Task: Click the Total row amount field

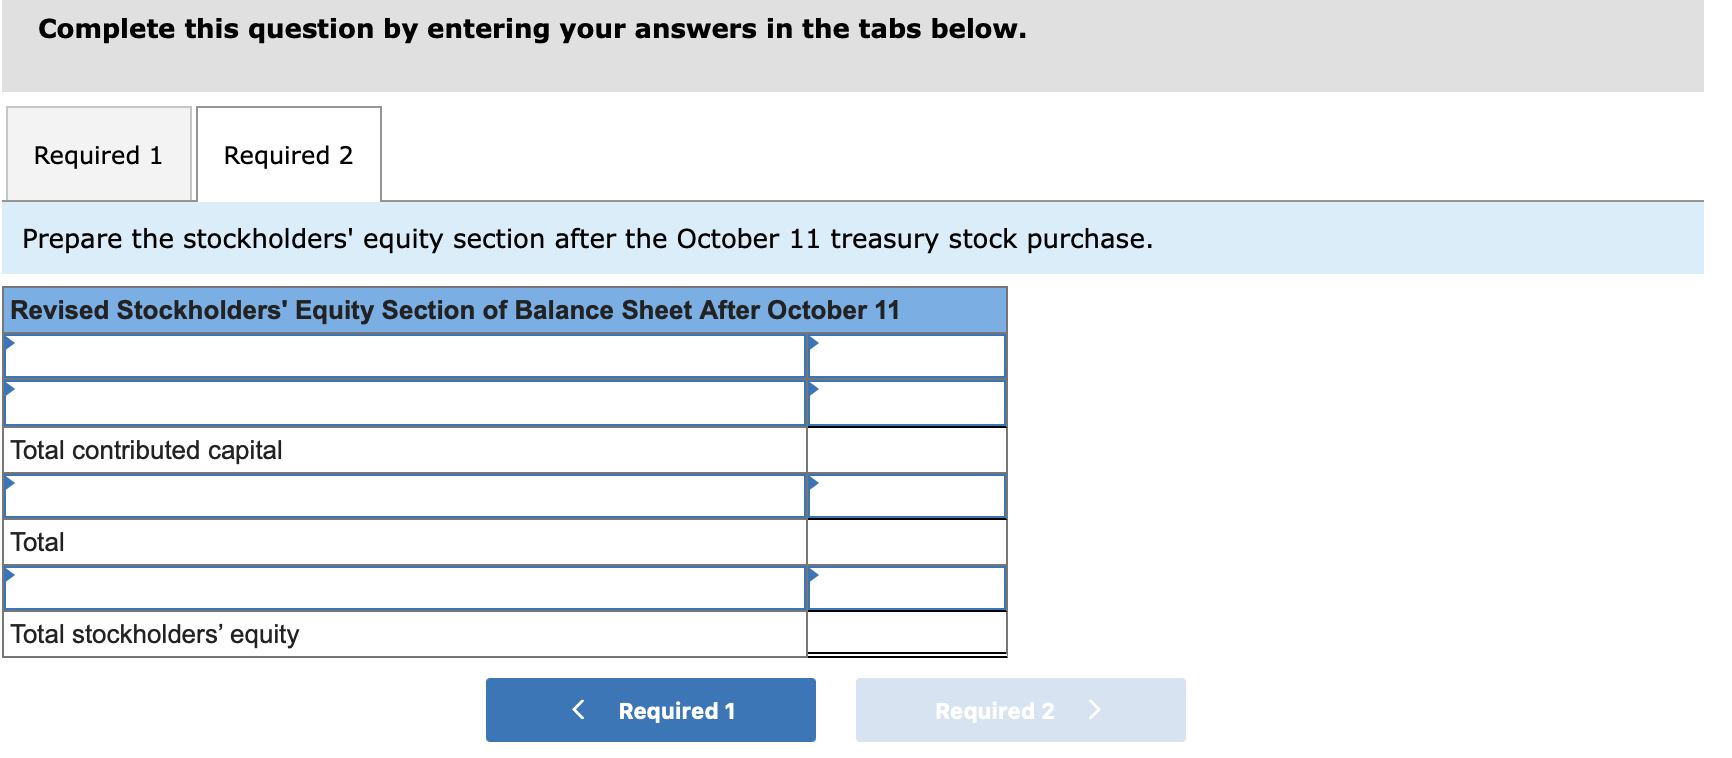Action: [905, 541]
